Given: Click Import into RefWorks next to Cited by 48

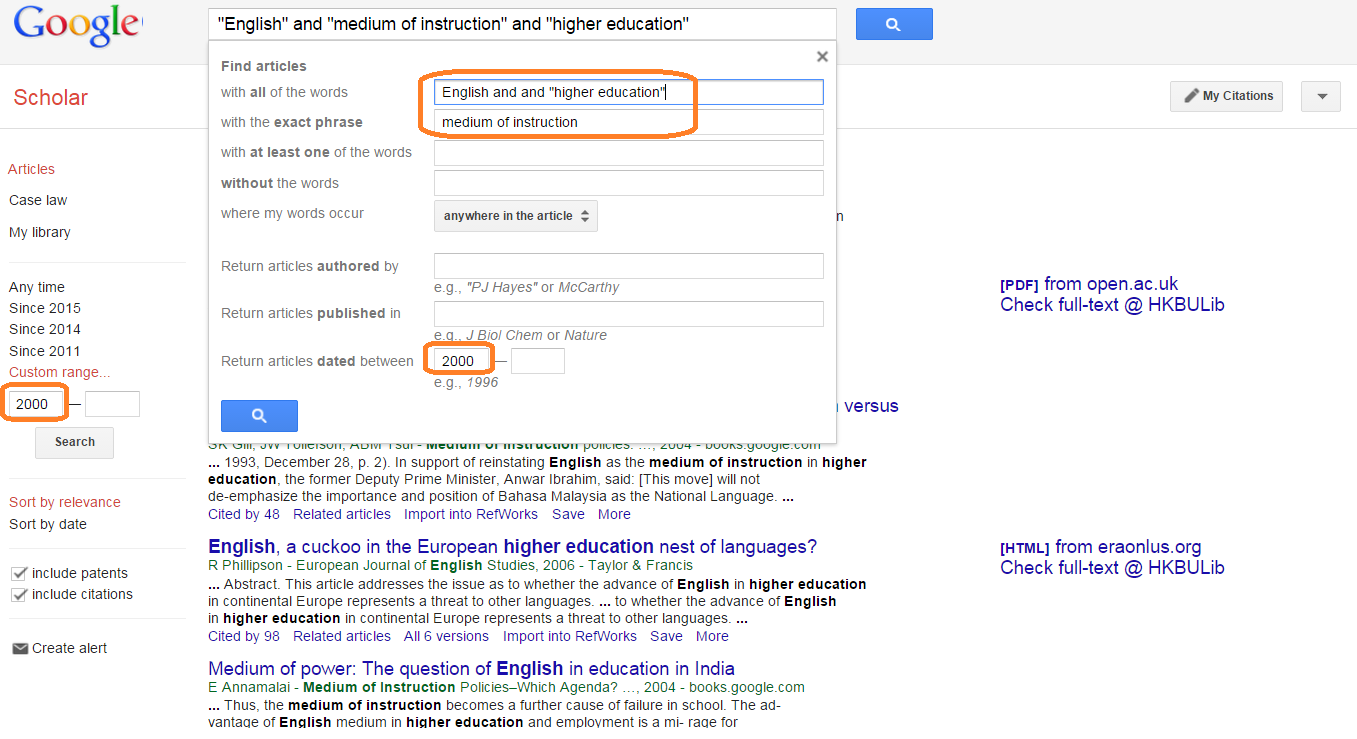Looking at the screenshot, I should pyautogui.click(x=471, y=514).
